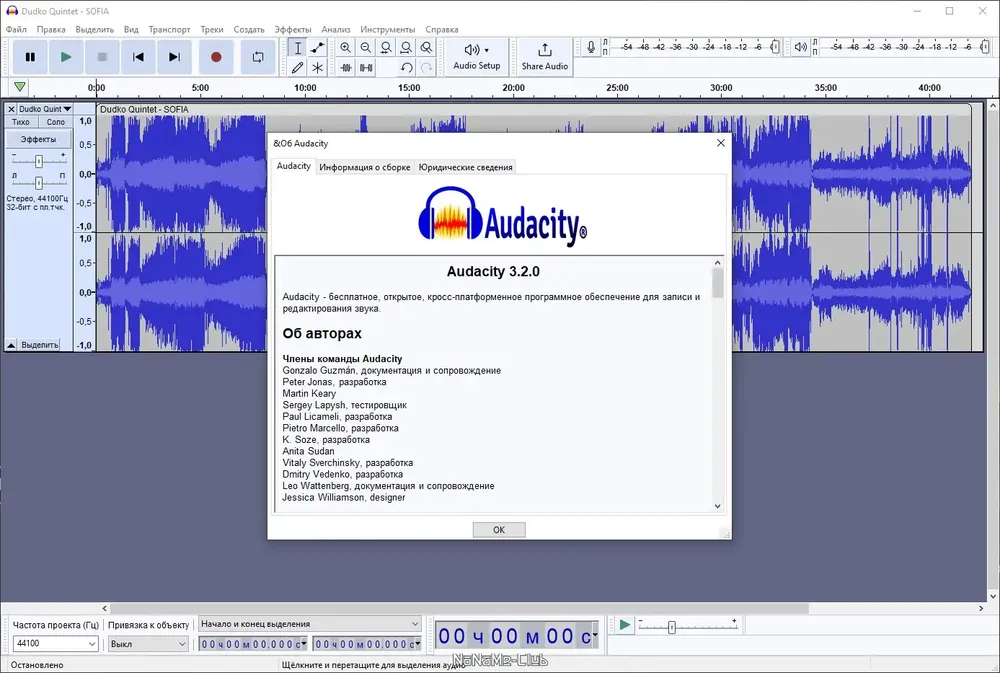Open the Эффекты menu in menu bar
The height and width of the screenshot is (673, 1000).
(x=292, y=29)
